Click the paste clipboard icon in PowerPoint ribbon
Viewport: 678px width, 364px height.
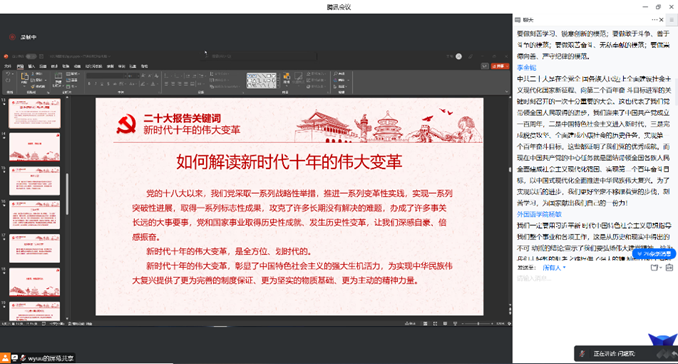pyautogui.click(x=24, y=79)
